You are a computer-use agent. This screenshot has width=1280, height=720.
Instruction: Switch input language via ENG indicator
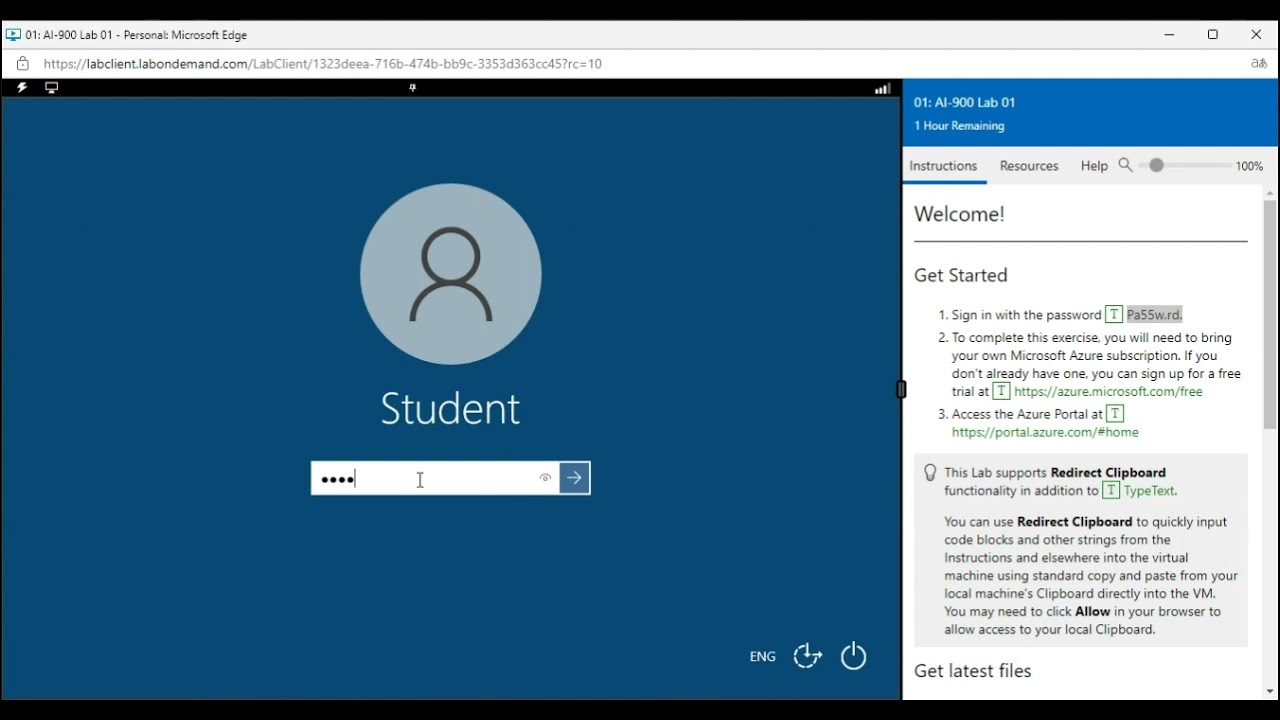point(762,657)
